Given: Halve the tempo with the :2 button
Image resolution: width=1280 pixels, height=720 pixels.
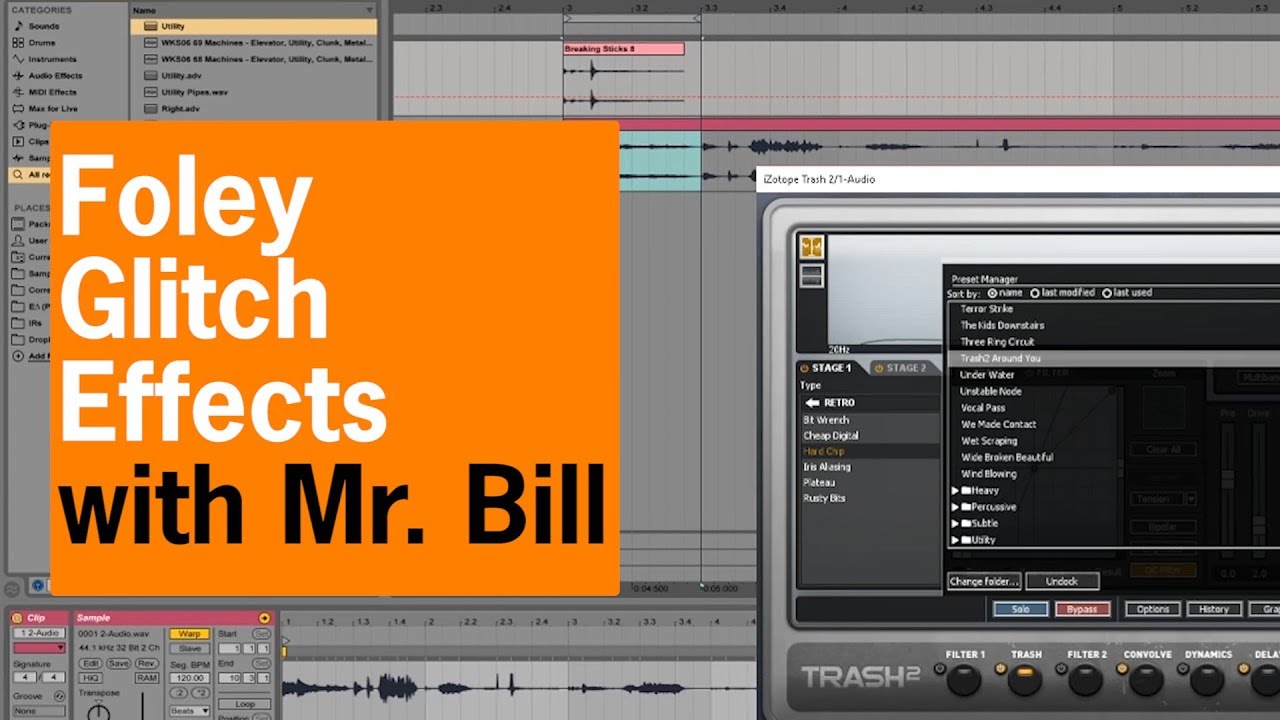Looking at the screenshot, I should pyautogui.click(x=179, y=693).
